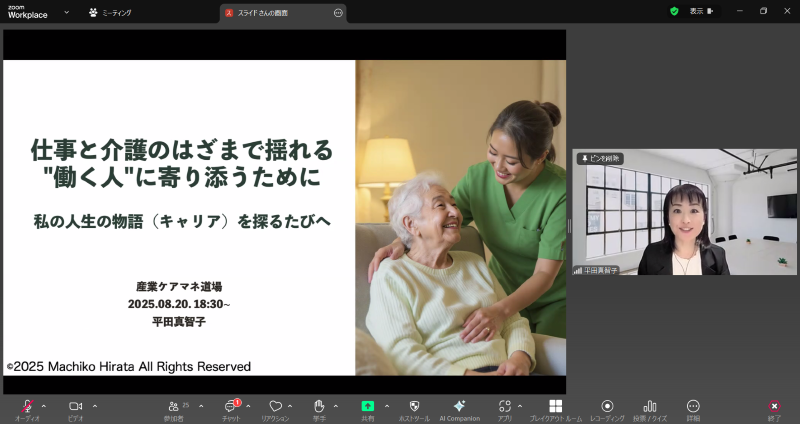Expand share options arrow
This screenshot has height=424, width=800.
[385, 406]
